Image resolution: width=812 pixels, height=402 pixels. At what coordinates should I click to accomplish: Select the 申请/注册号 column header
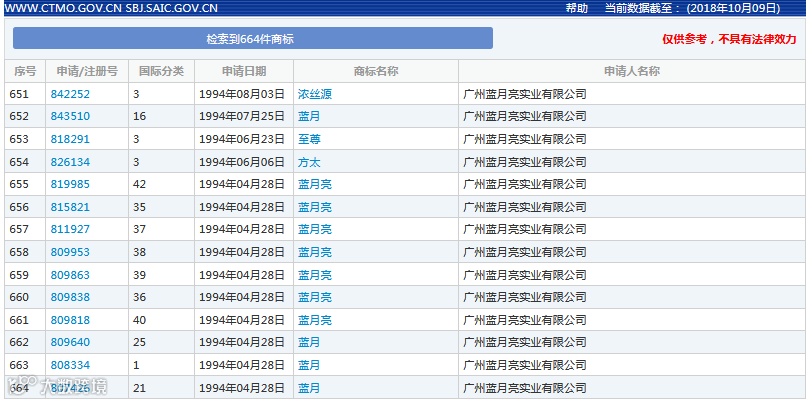(x=87, y=71)
